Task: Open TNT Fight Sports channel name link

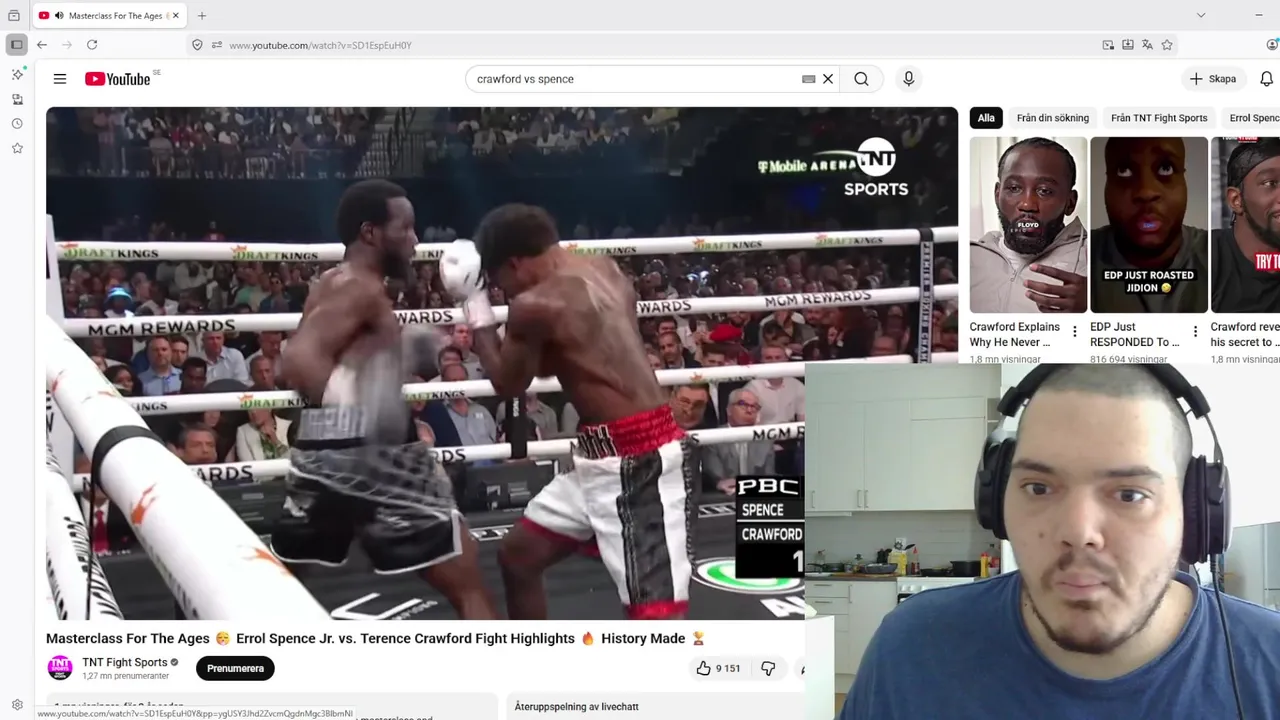Action: coord(124,662)
